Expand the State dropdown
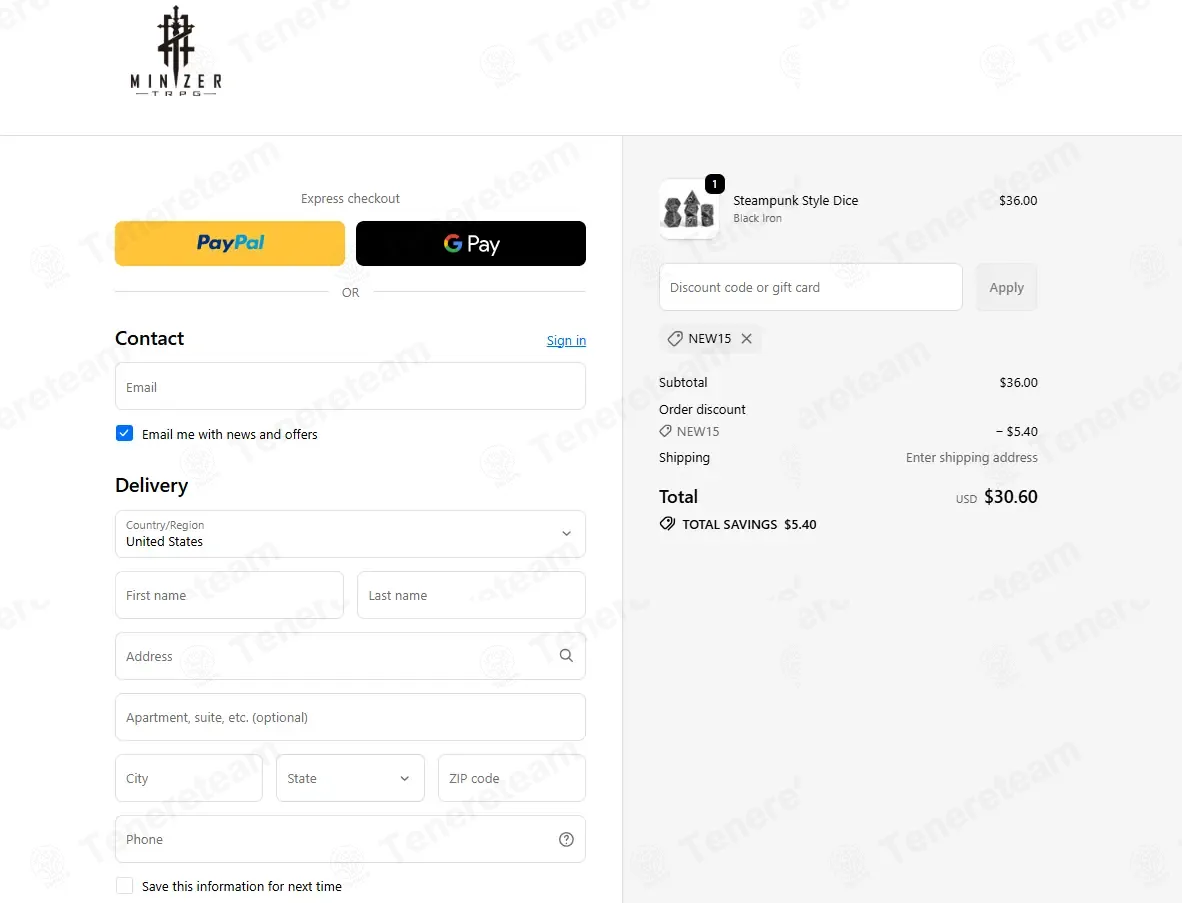Image resolution: width=1182 pixels, height=903 pixels. pos(350,778)
